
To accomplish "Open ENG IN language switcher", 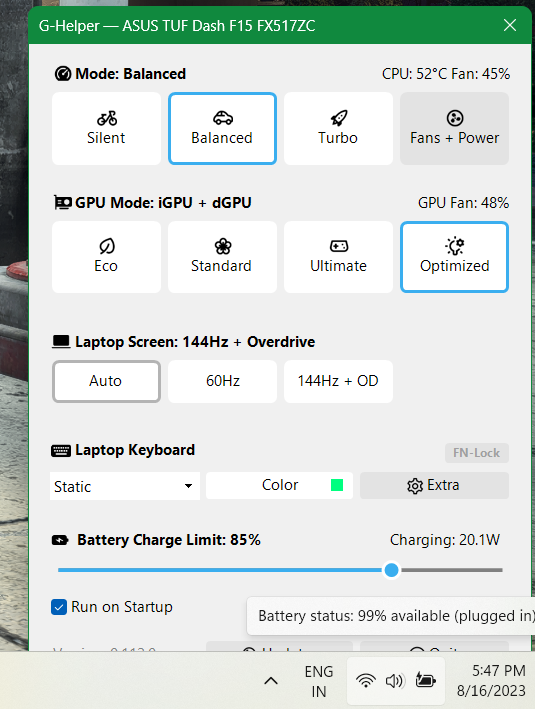I will click(319, 681).
